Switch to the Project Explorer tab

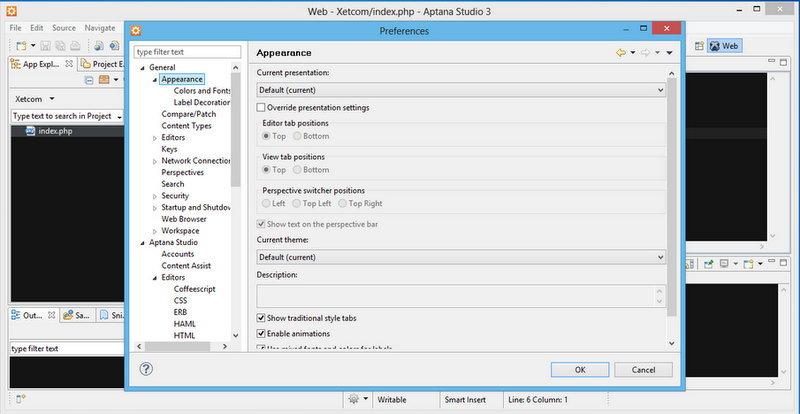[102, 64]
